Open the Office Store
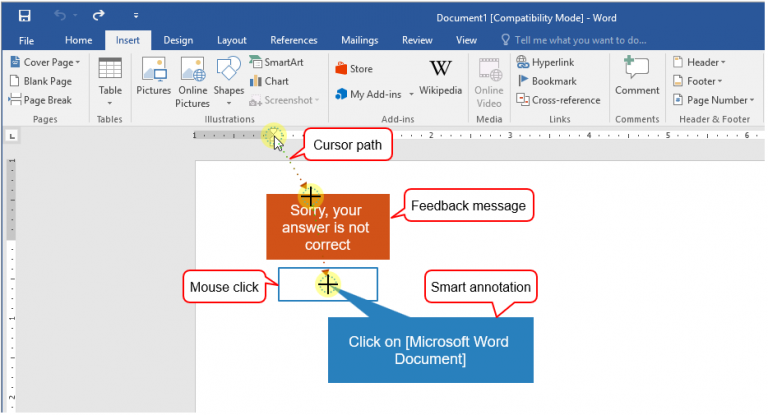The height and width of the screenshot is (415, 768). coord(354,69)
